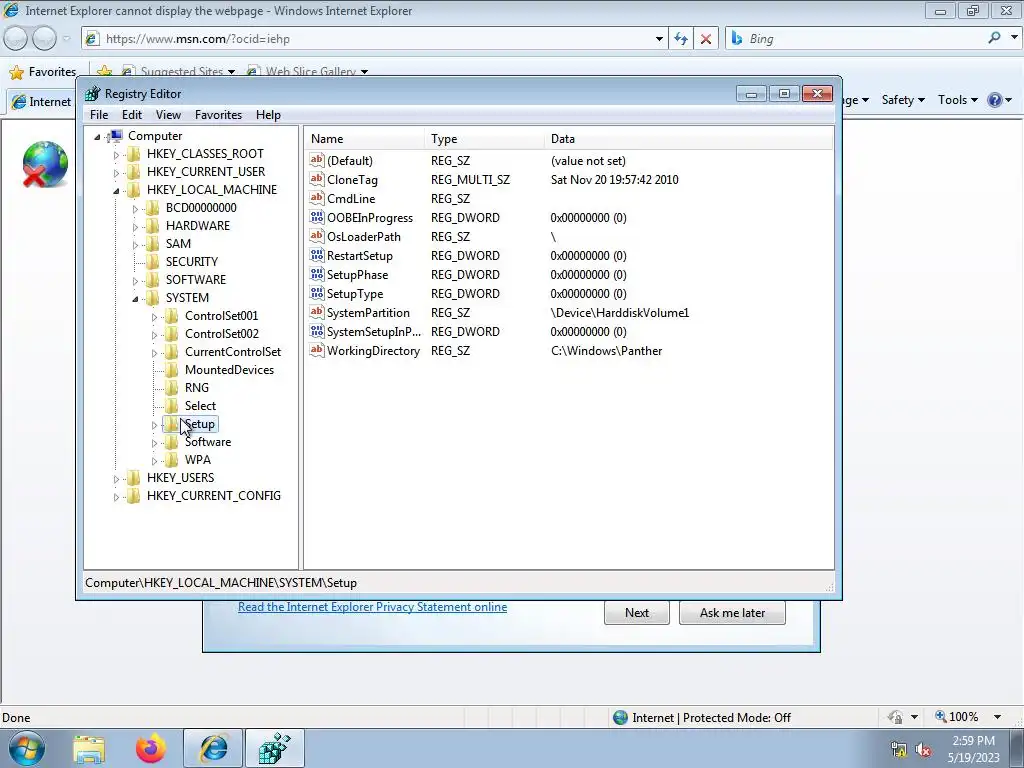Click the RestartSetup DWORD icon
Screen dimensions: 1024x768
[317, 255]
